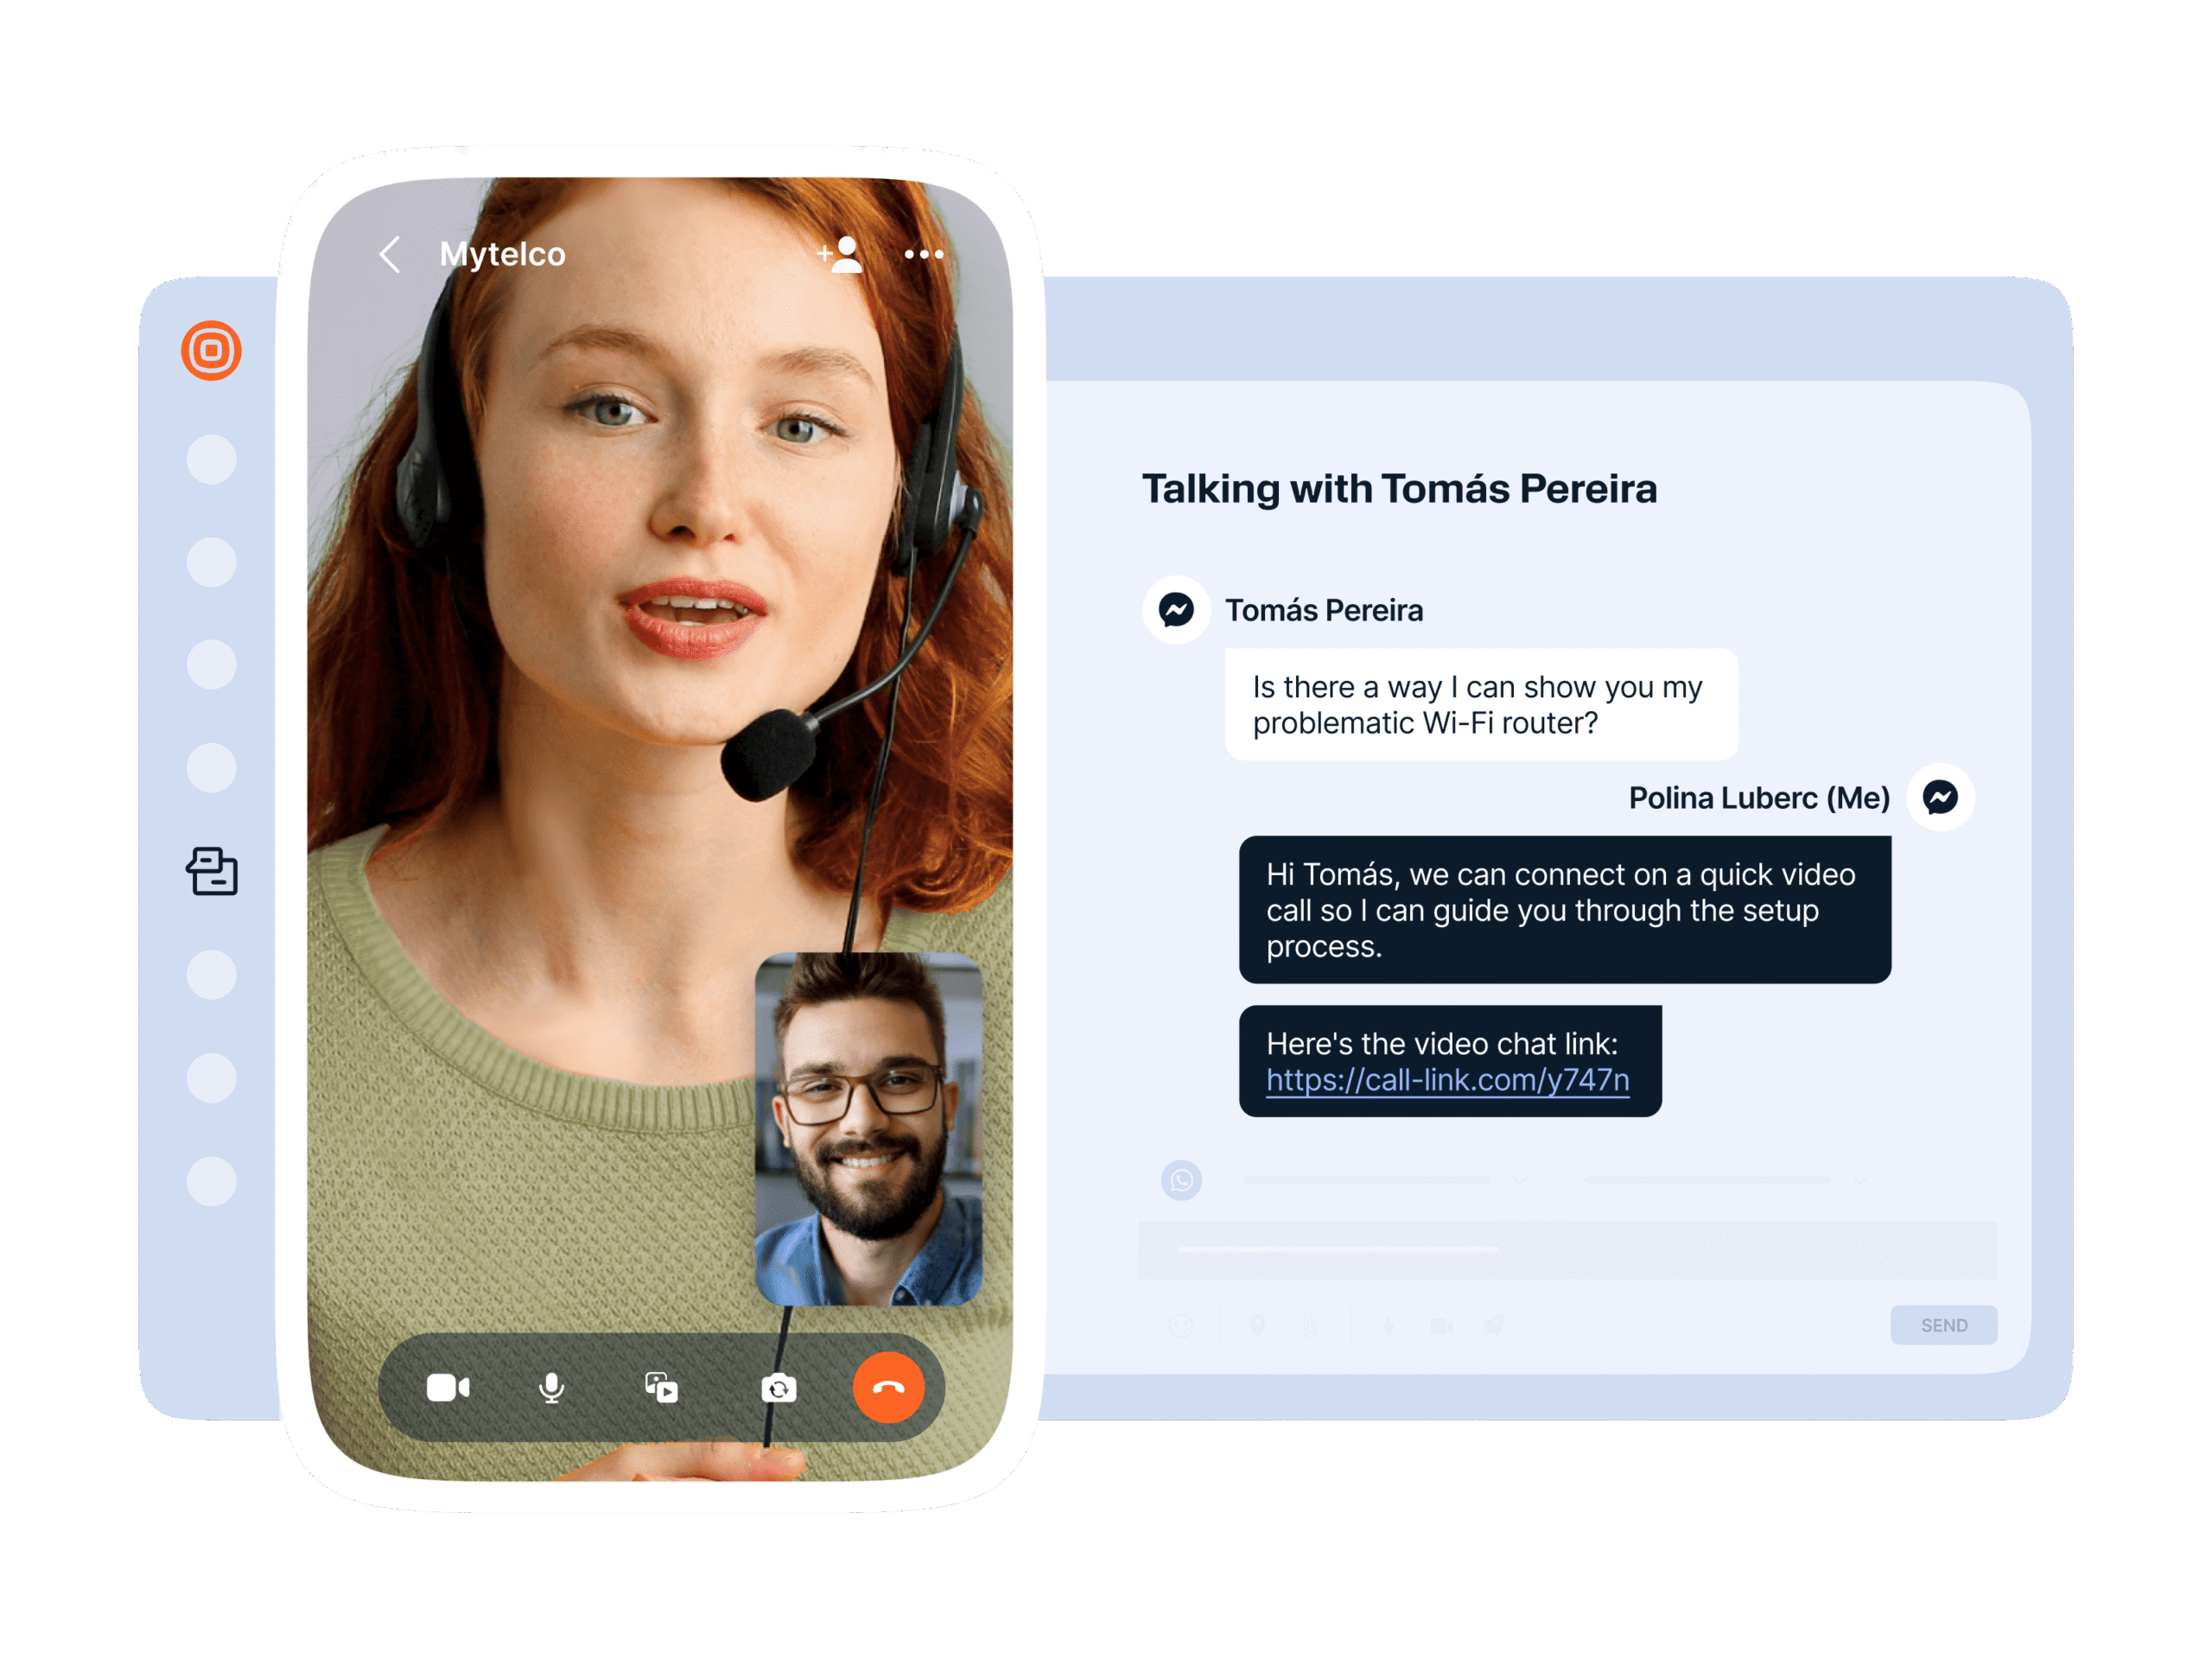Flip the camera with the switch-camera icon

pyautogui.click(x=778, y=1388)
